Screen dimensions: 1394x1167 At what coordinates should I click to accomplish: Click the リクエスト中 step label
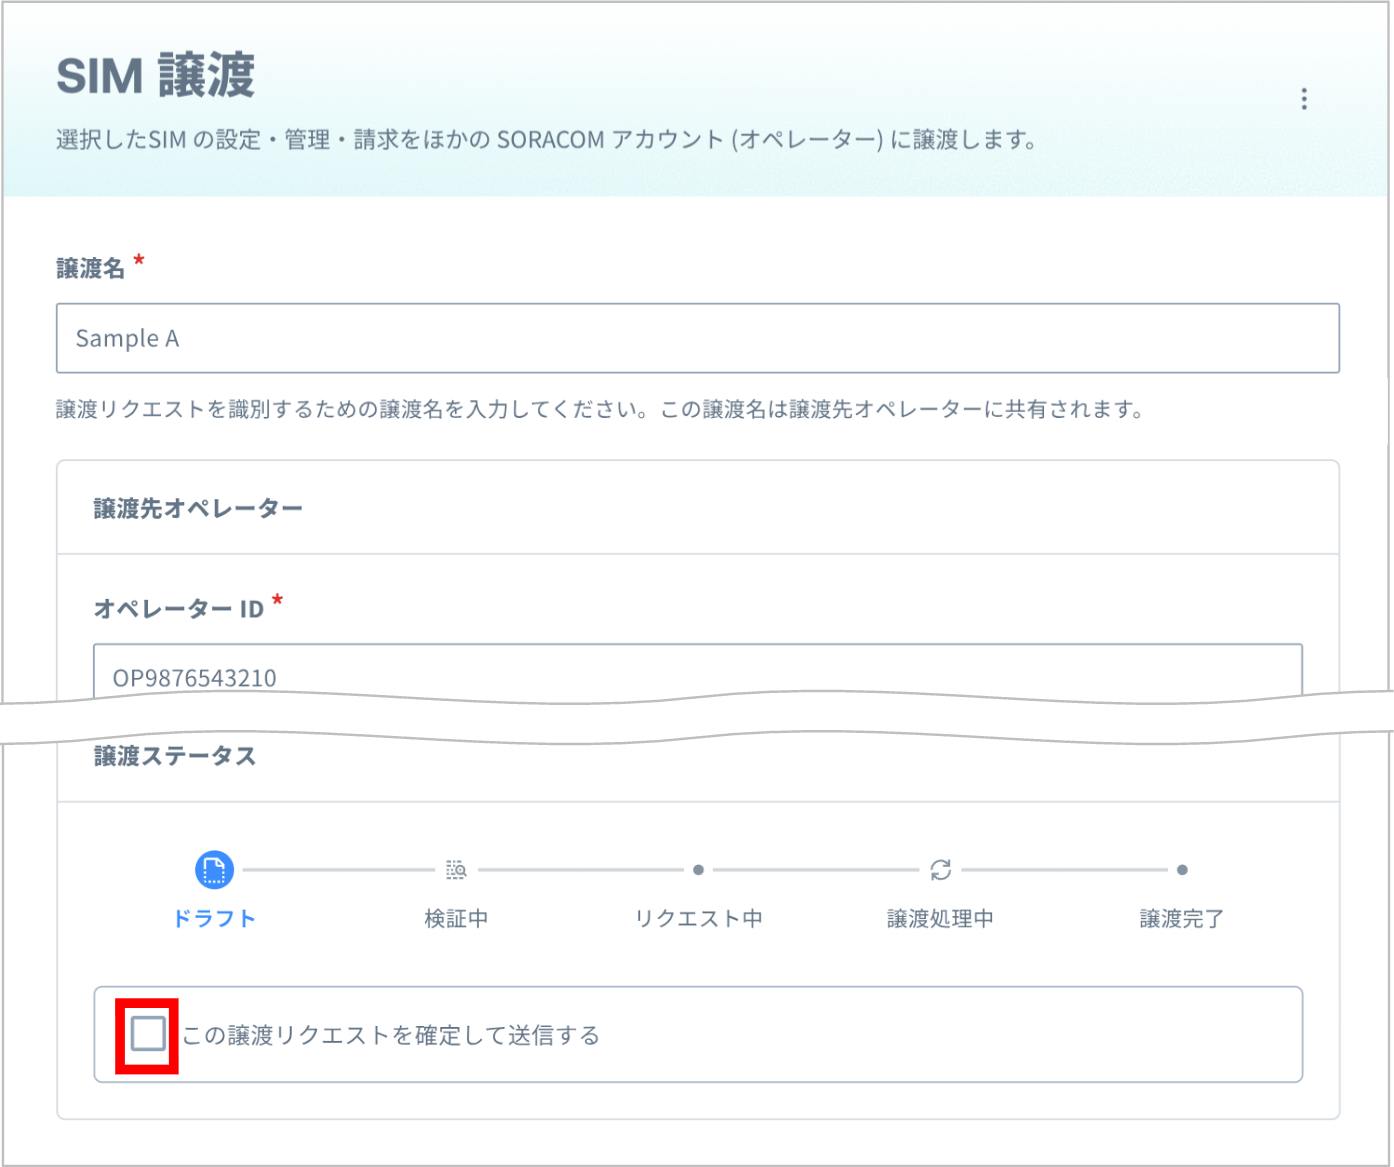click(x=698, y=919)
